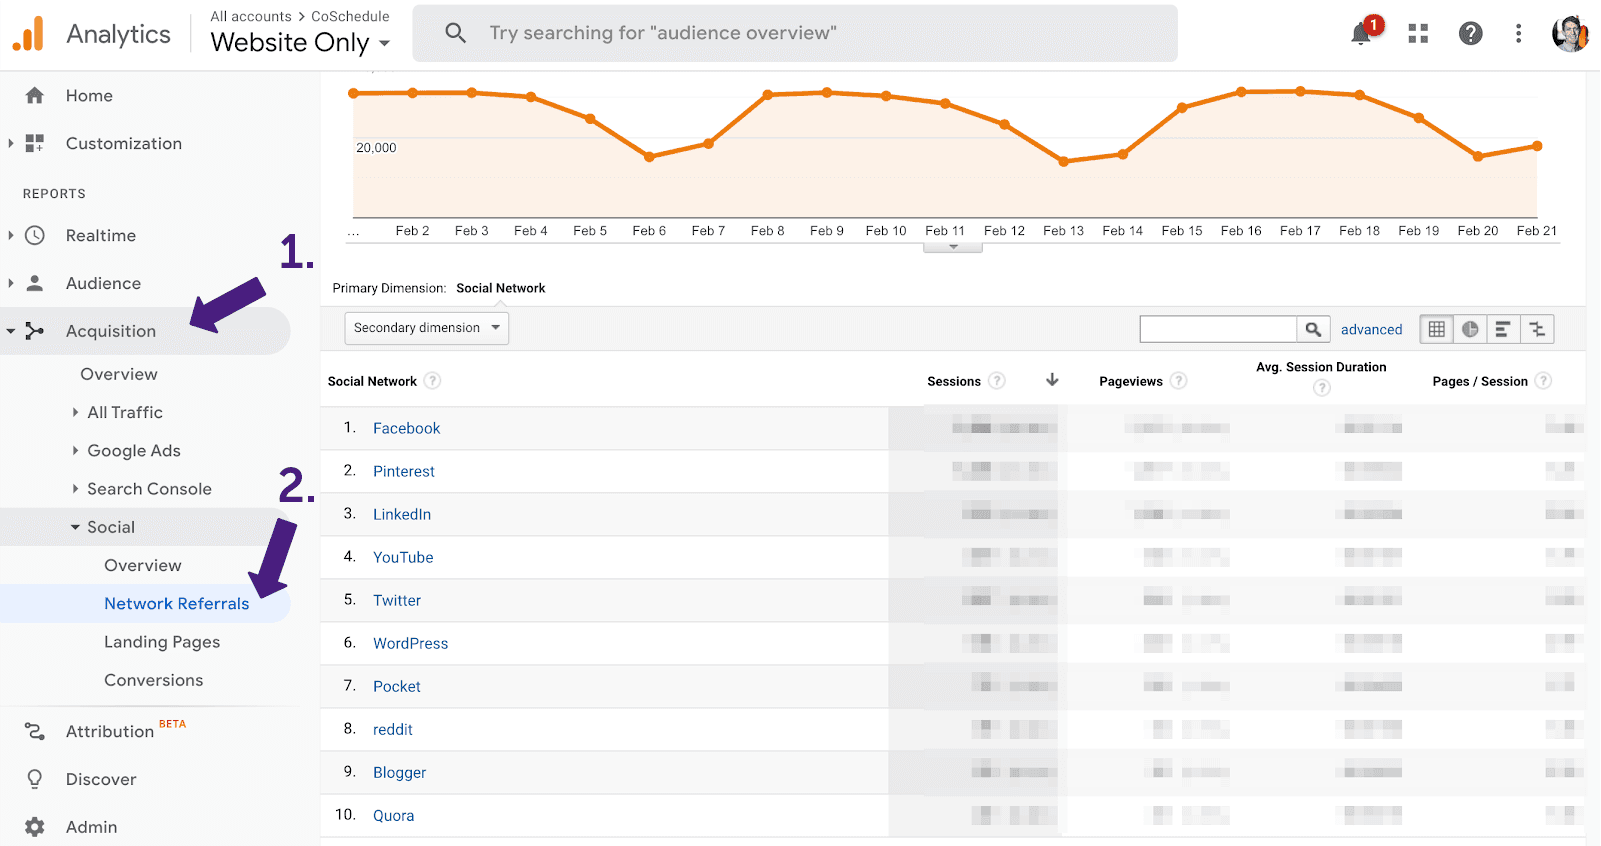Click help icon next to Pages / Session
The image size is (1601, 846).
point(1543,381)
